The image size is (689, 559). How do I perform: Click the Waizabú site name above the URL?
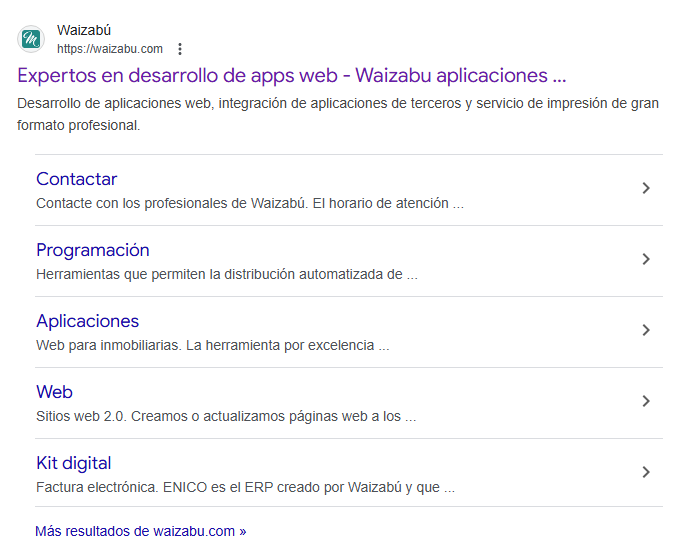pos(84,30)
